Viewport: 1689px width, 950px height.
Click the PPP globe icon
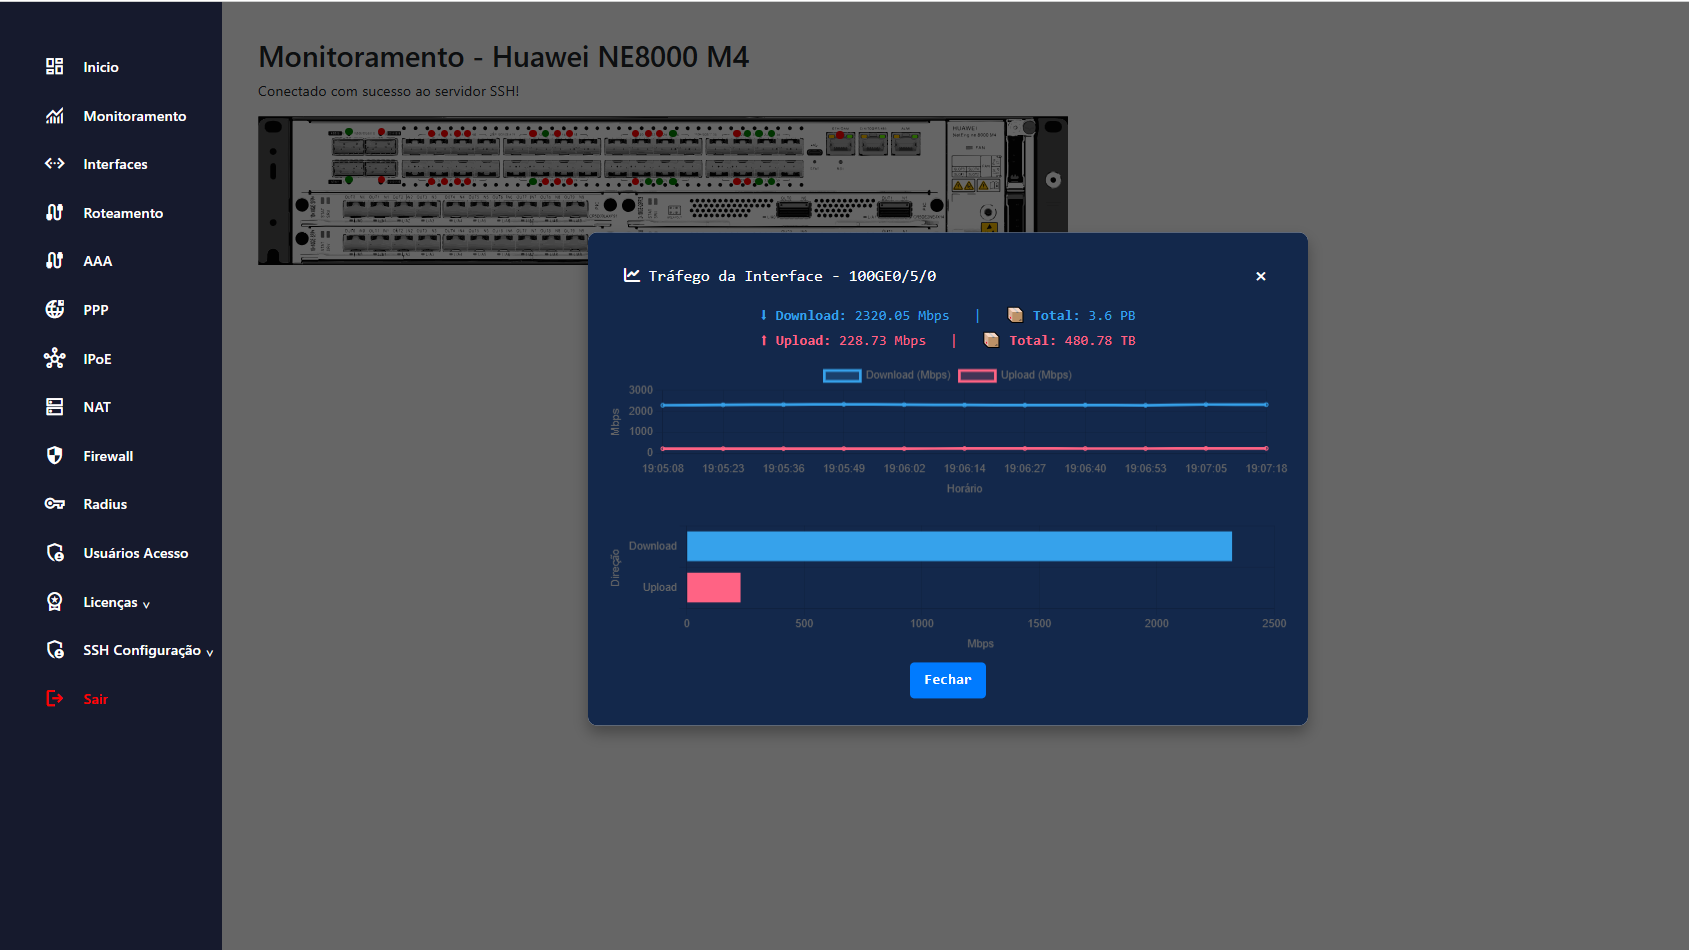55,310
